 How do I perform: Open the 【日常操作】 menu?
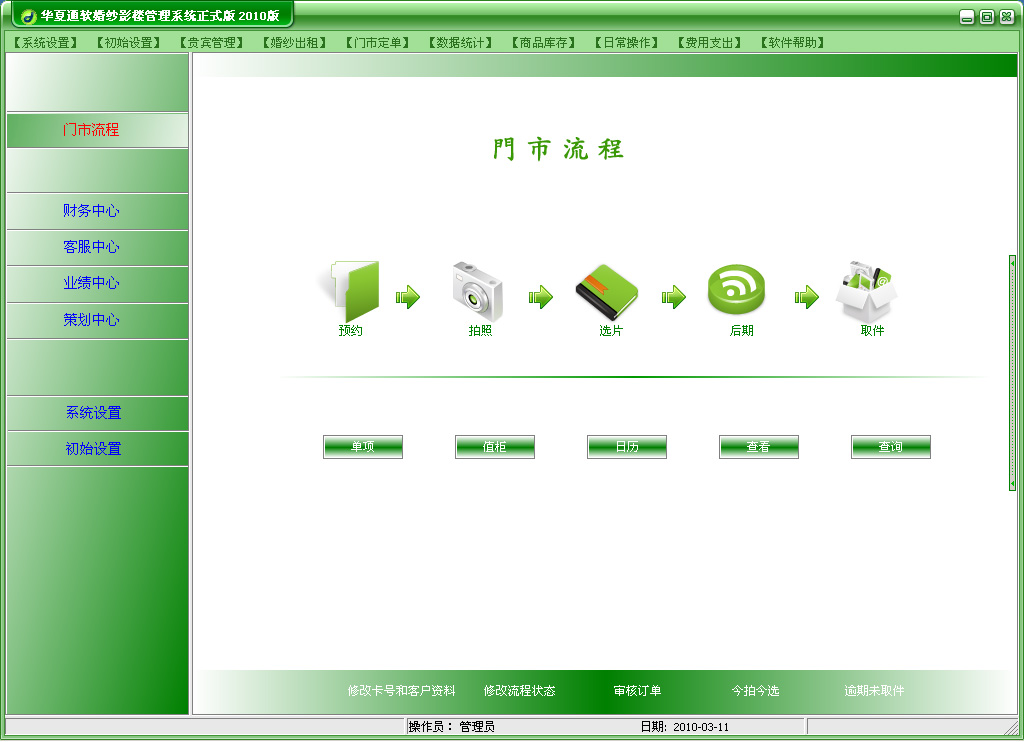click(626, 42)
